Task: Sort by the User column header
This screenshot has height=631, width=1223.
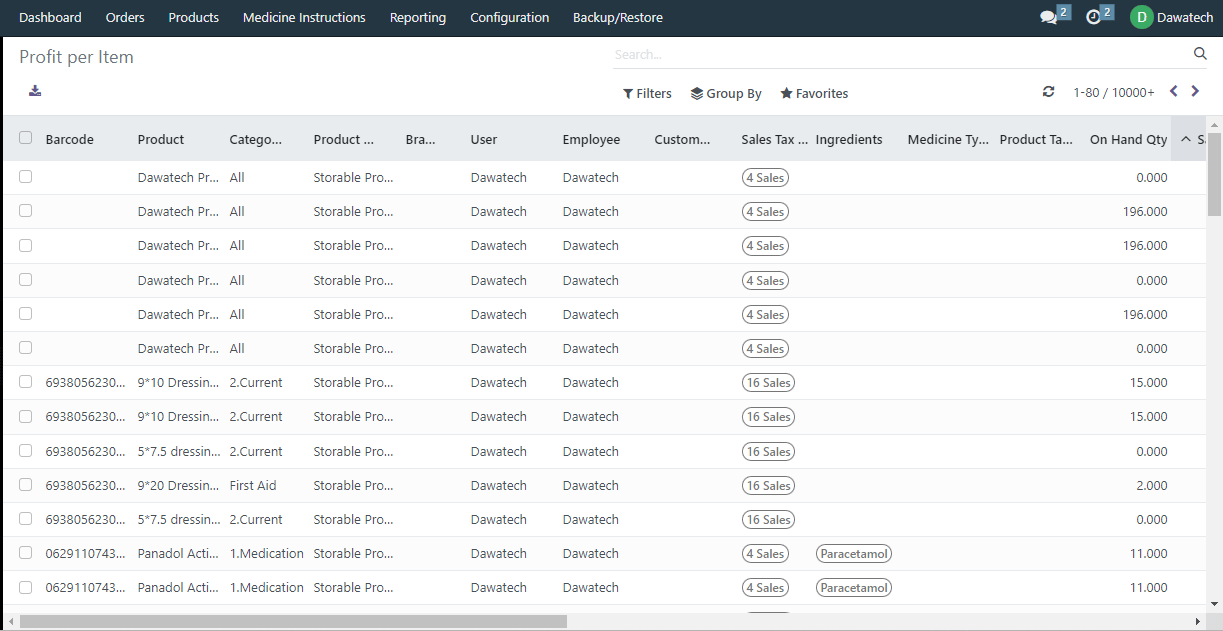Action: (484, 139)
